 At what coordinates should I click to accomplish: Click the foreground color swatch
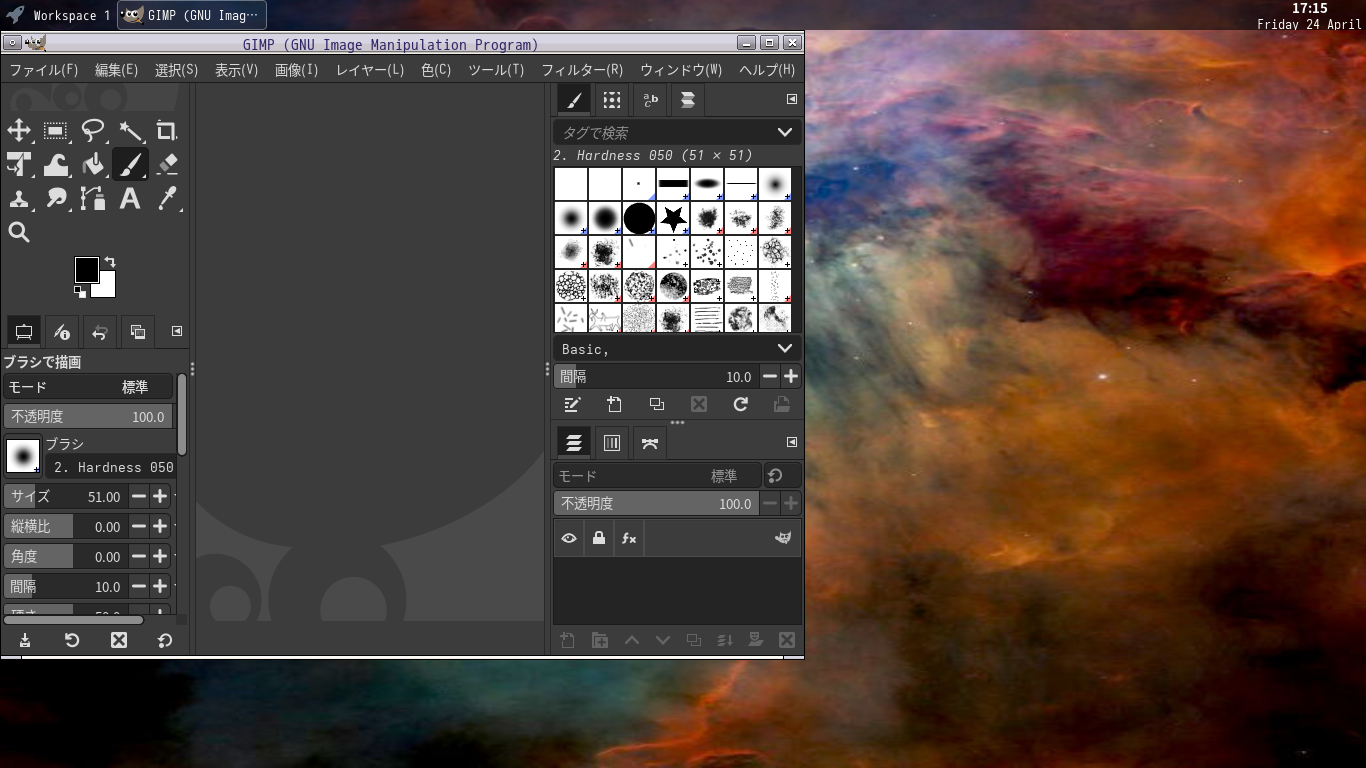[x=86, y=269]
